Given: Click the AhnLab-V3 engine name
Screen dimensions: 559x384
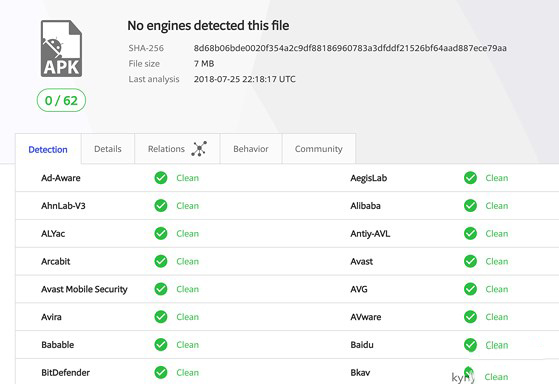Looking at the screenshot, I should pos(63,206).
